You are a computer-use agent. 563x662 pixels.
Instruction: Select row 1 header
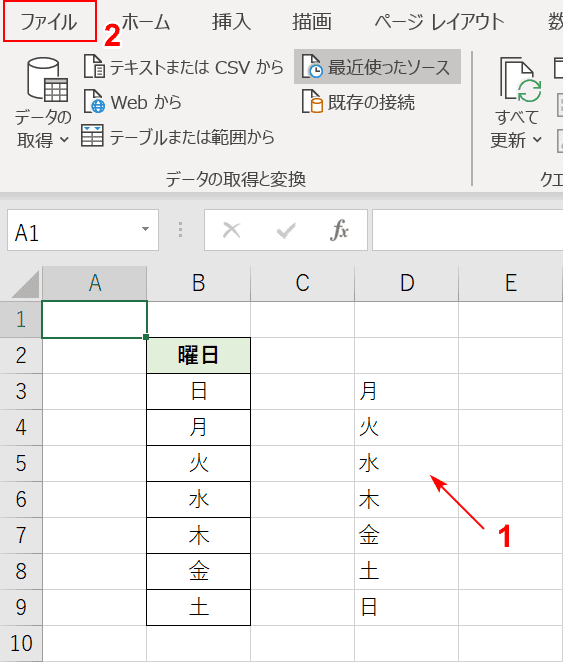(21, 320)
